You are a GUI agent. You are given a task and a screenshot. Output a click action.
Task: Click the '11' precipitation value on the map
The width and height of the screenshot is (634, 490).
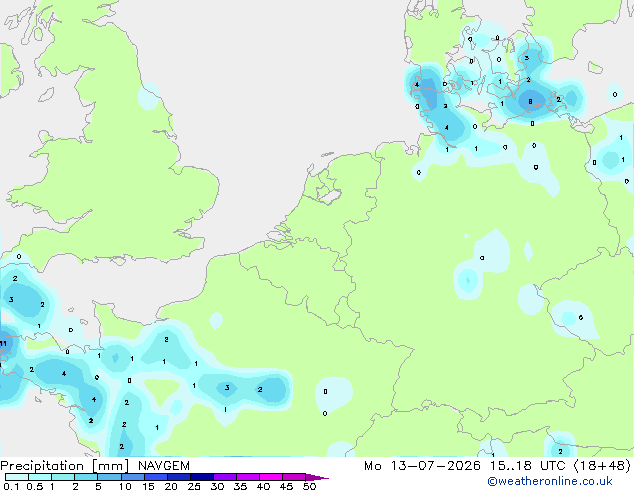tap(3, 344)
